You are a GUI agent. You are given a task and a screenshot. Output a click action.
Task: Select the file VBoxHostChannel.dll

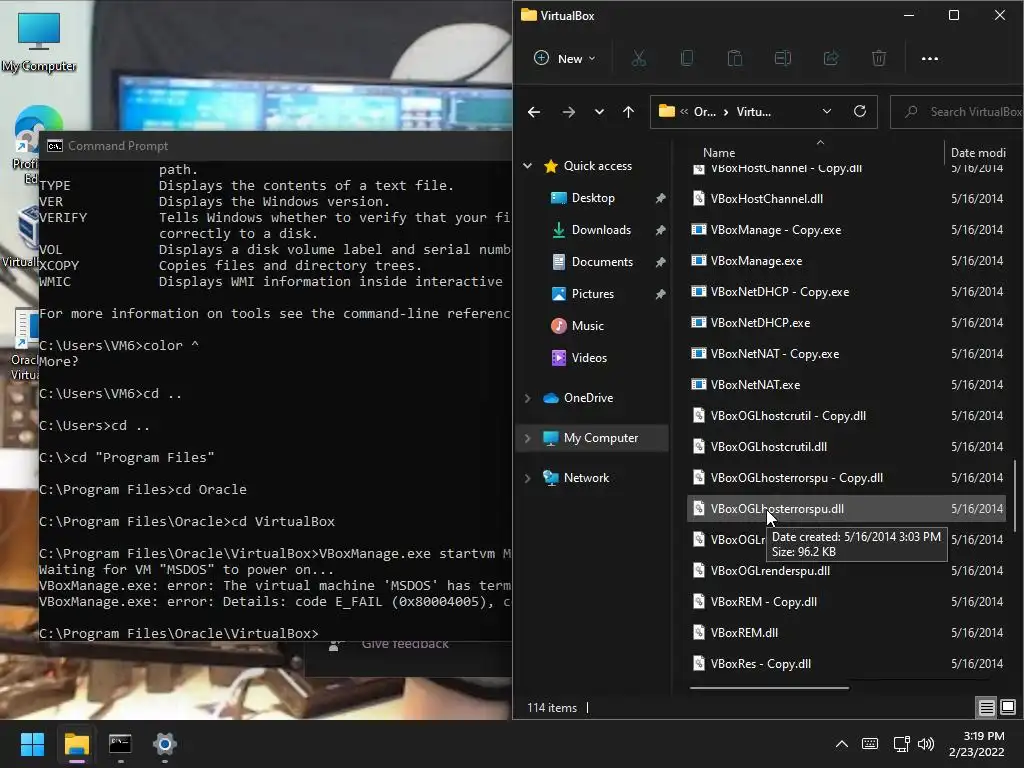[766, 199]
